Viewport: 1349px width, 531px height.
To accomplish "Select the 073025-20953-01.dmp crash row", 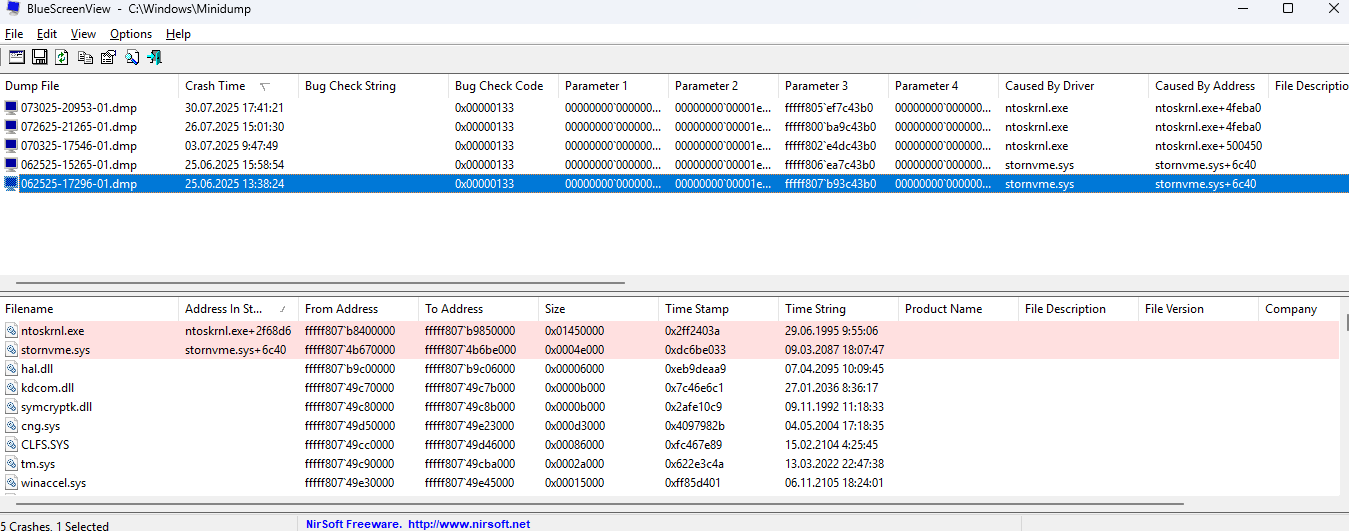I will coord(674,108).
